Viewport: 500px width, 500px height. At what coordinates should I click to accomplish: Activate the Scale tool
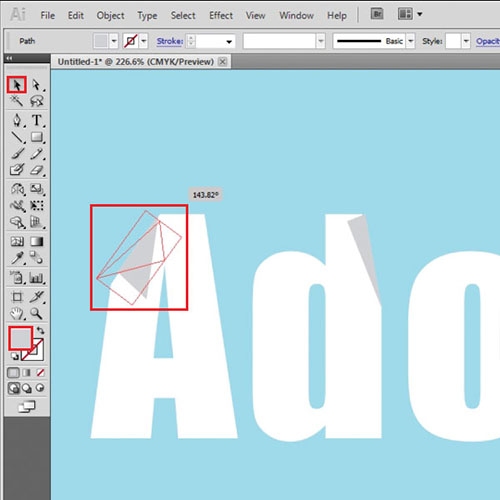coord(37,189)
